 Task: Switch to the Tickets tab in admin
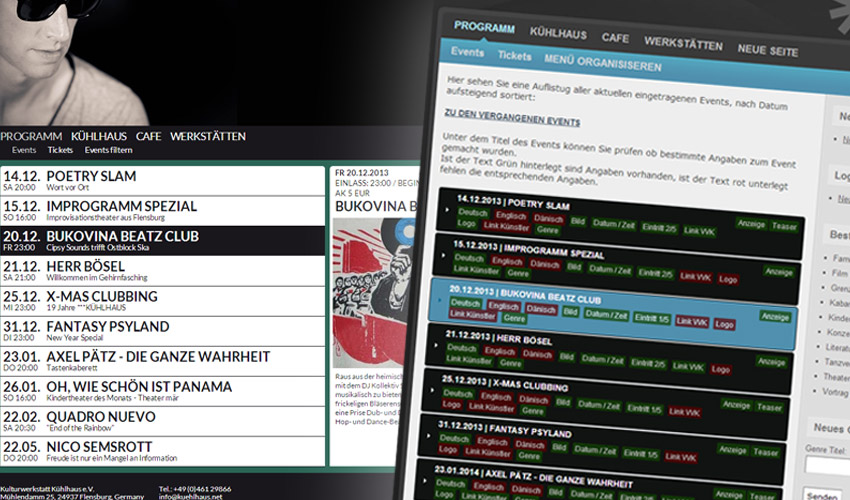click(514, 56)
